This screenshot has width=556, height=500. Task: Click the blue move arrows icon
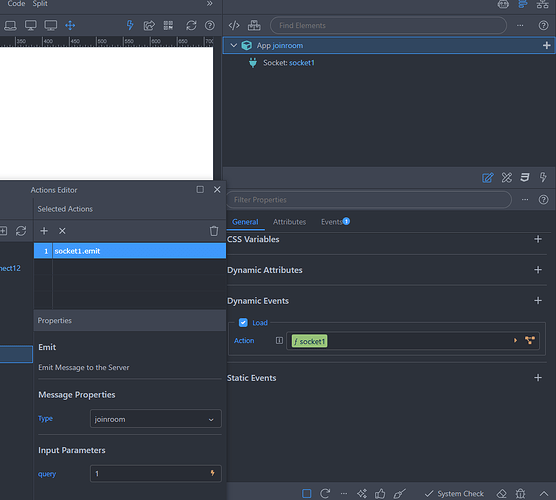click(x=70, y=26)
